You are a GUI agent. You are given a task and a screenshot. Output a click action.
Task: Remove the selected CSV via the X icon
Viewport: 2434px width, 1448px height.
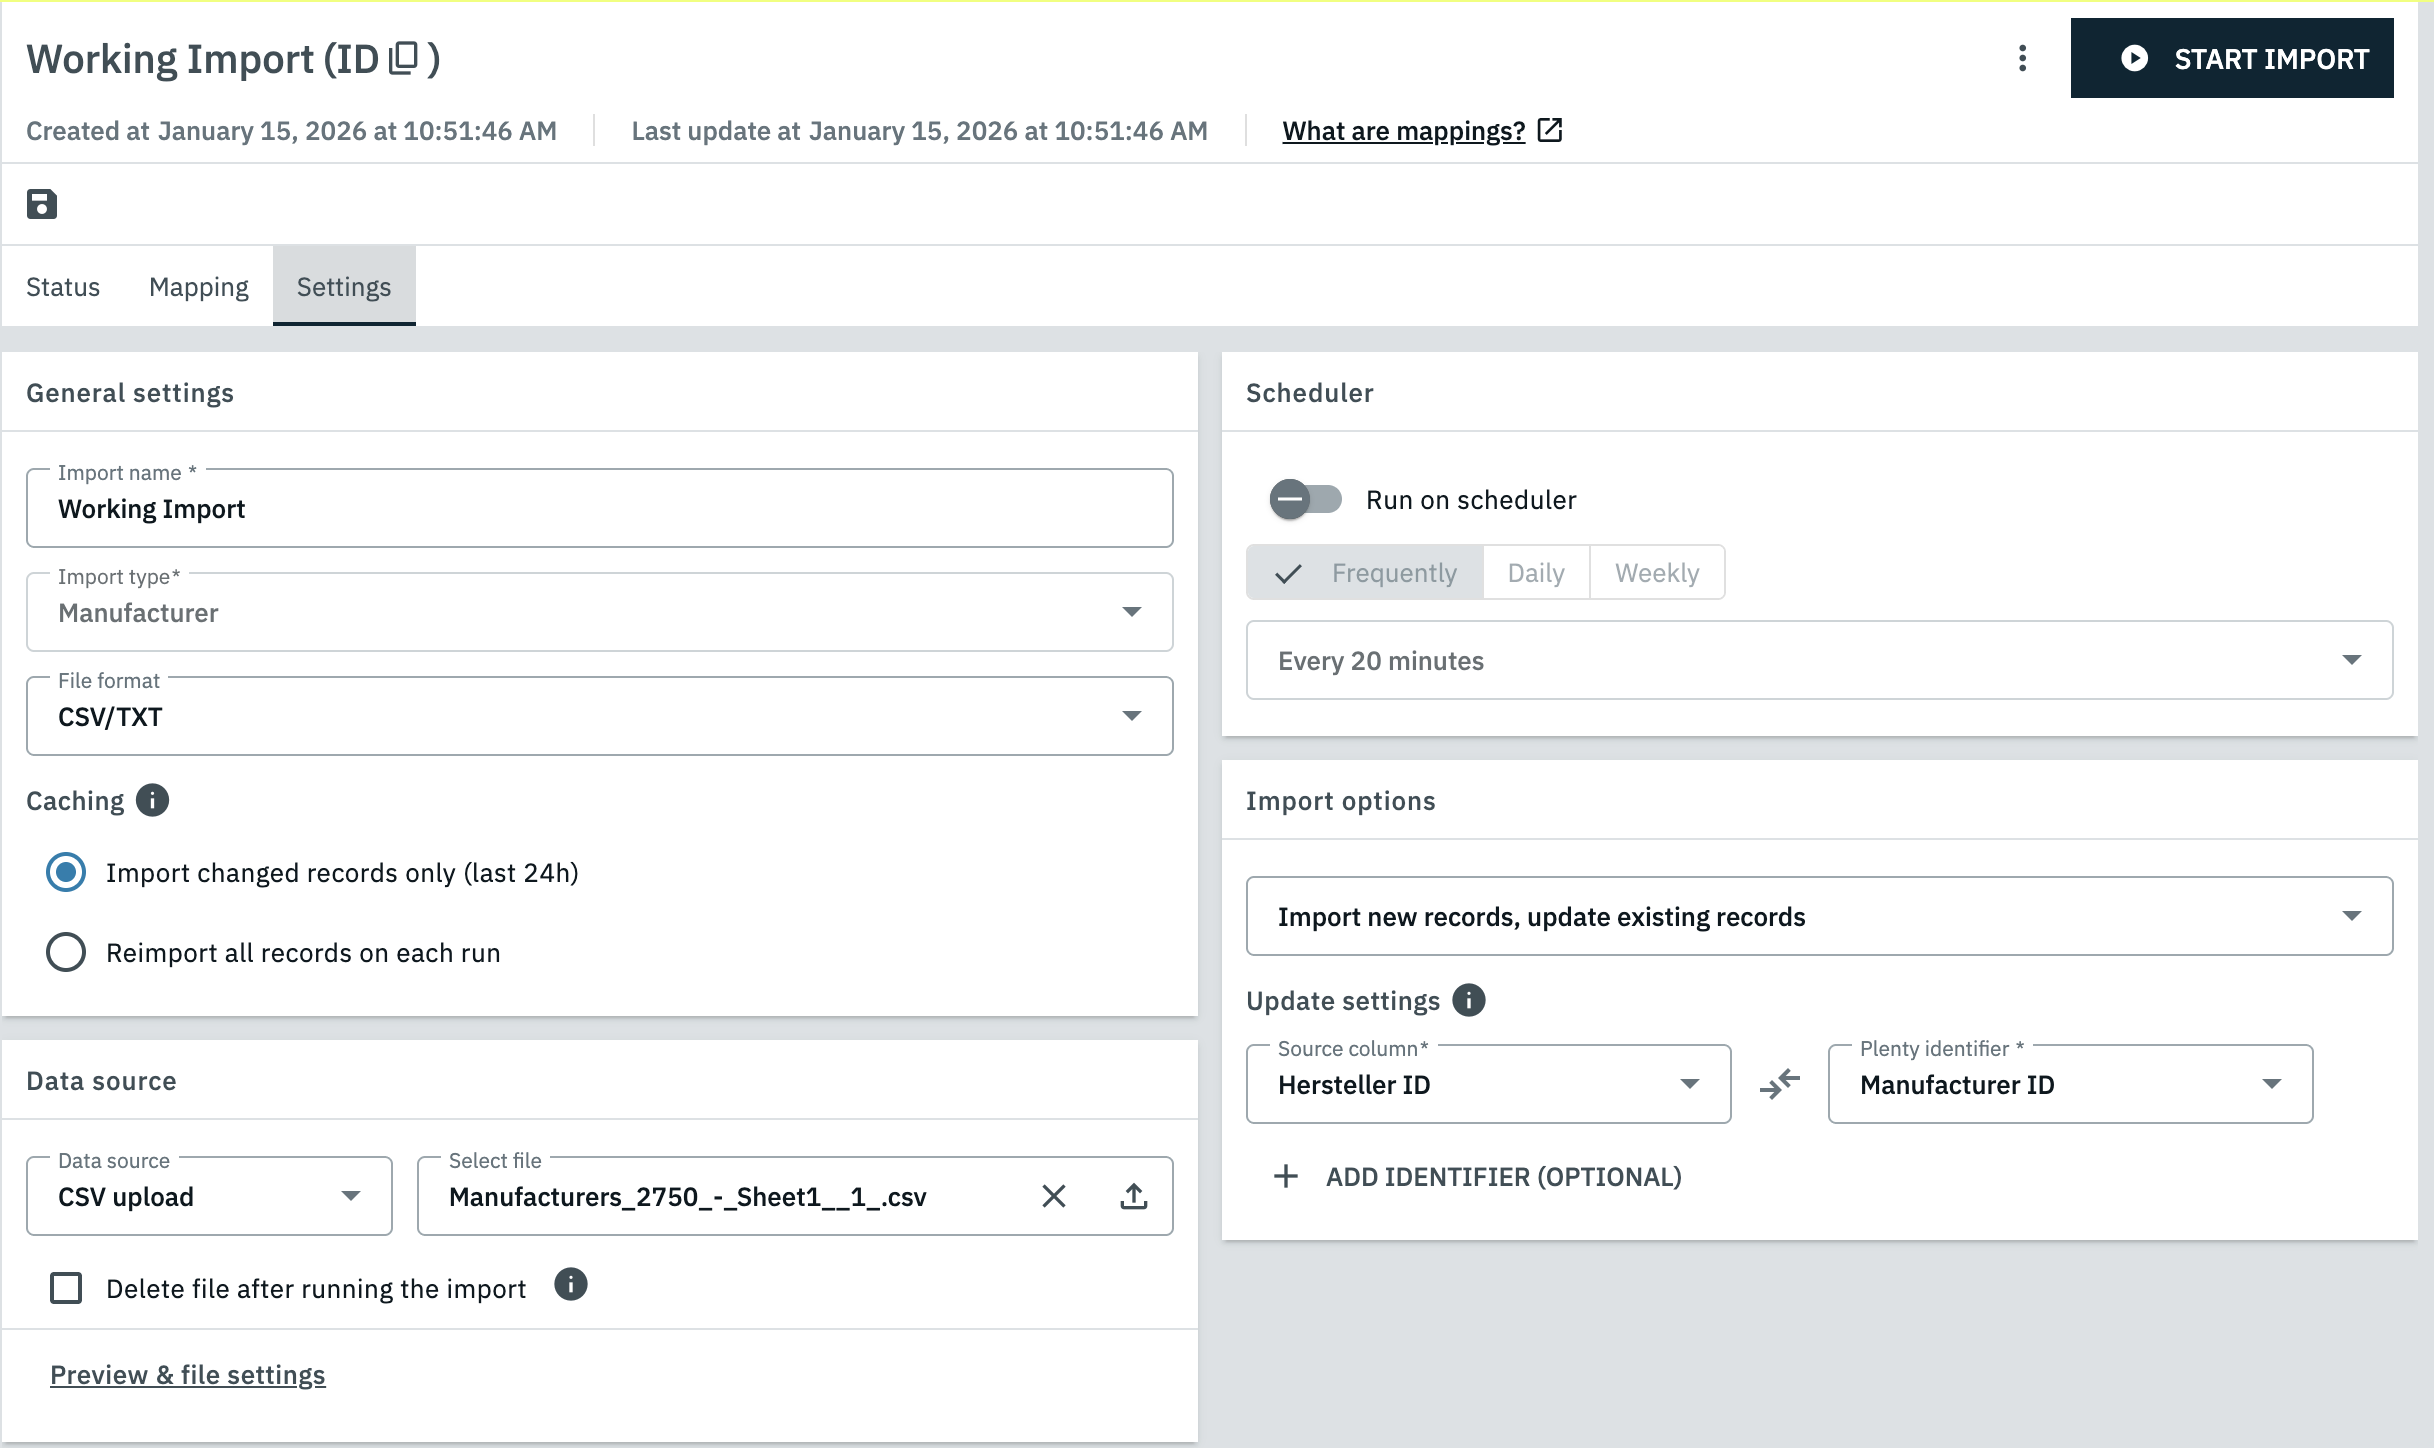point(1053,1195)
